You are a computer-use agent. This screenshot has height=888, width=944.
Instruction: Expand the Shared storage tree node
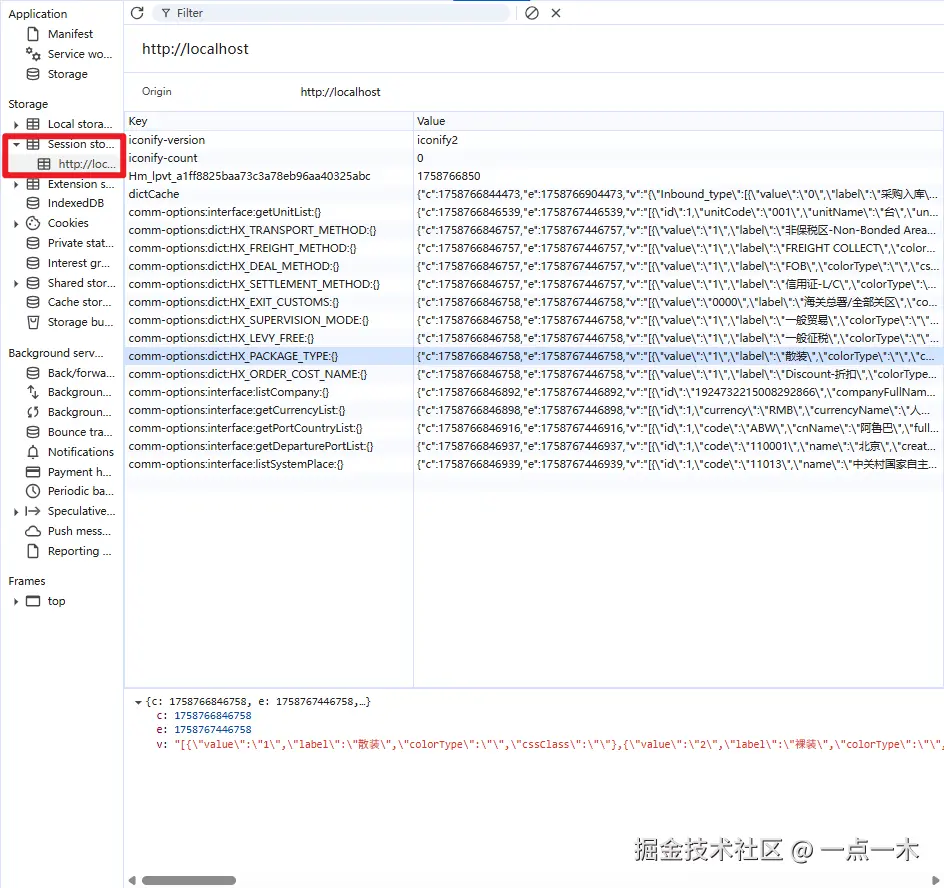[16, 283]
